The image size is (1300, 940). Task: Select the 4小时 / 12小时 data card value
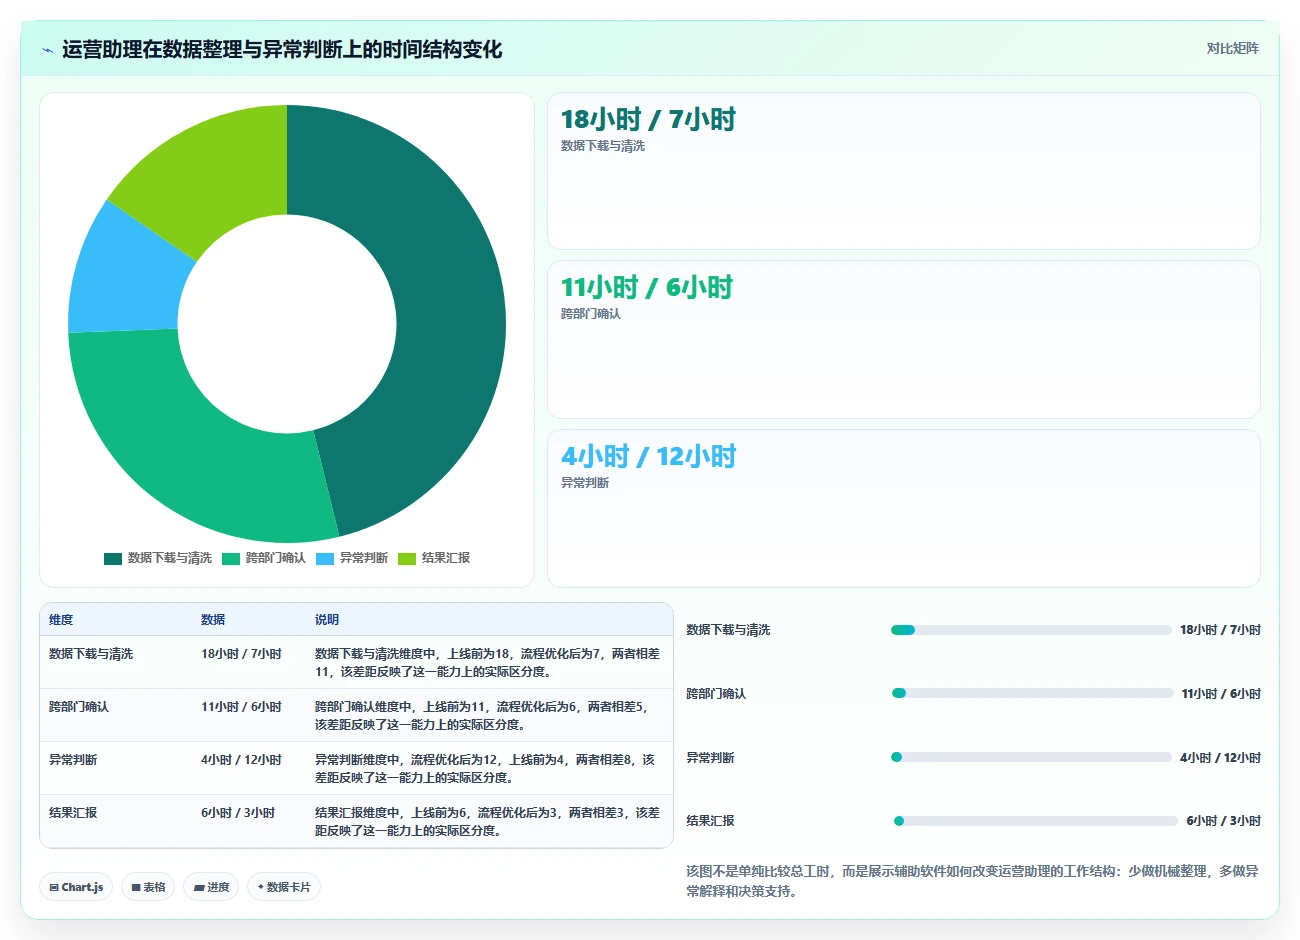[648, 456]
